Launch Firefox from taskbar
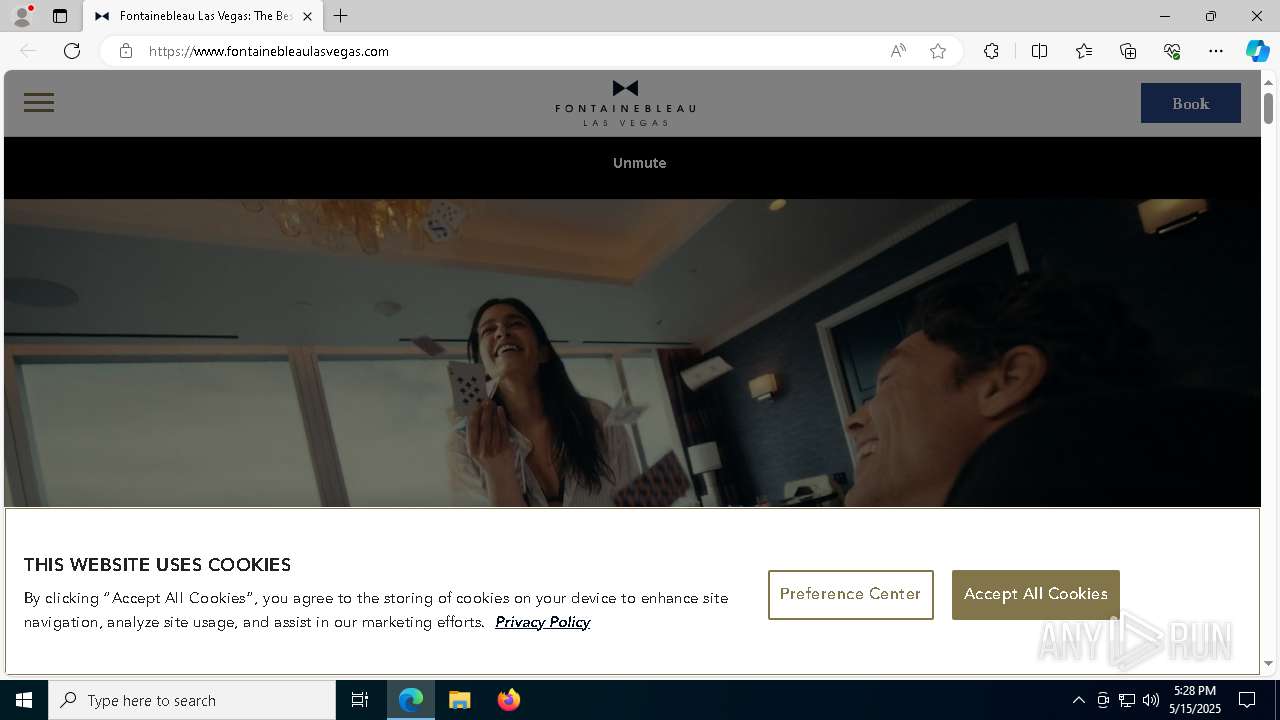 (509, 700)
